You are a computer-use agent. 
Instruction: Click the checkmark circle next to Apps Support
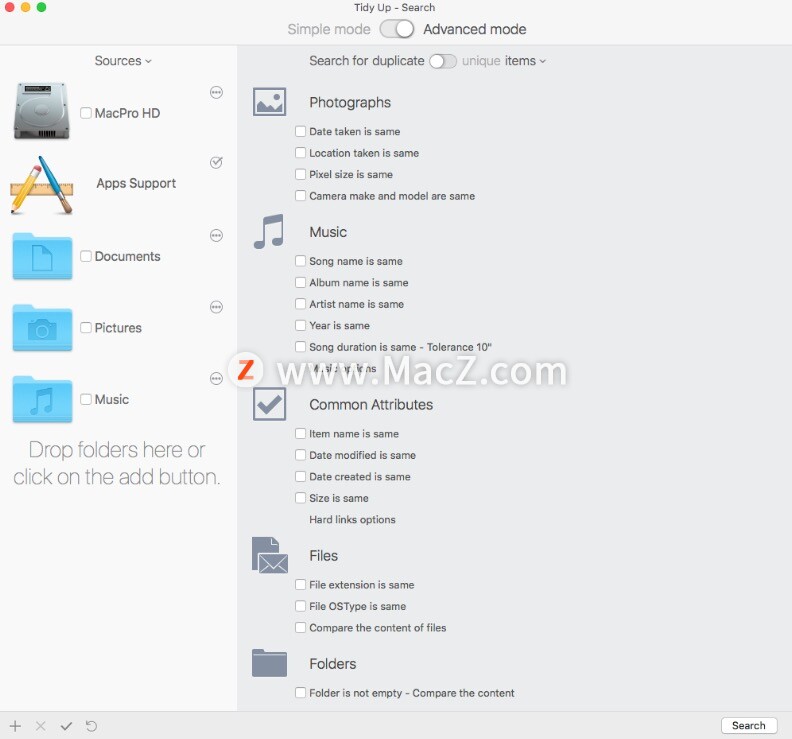(216, 162)
